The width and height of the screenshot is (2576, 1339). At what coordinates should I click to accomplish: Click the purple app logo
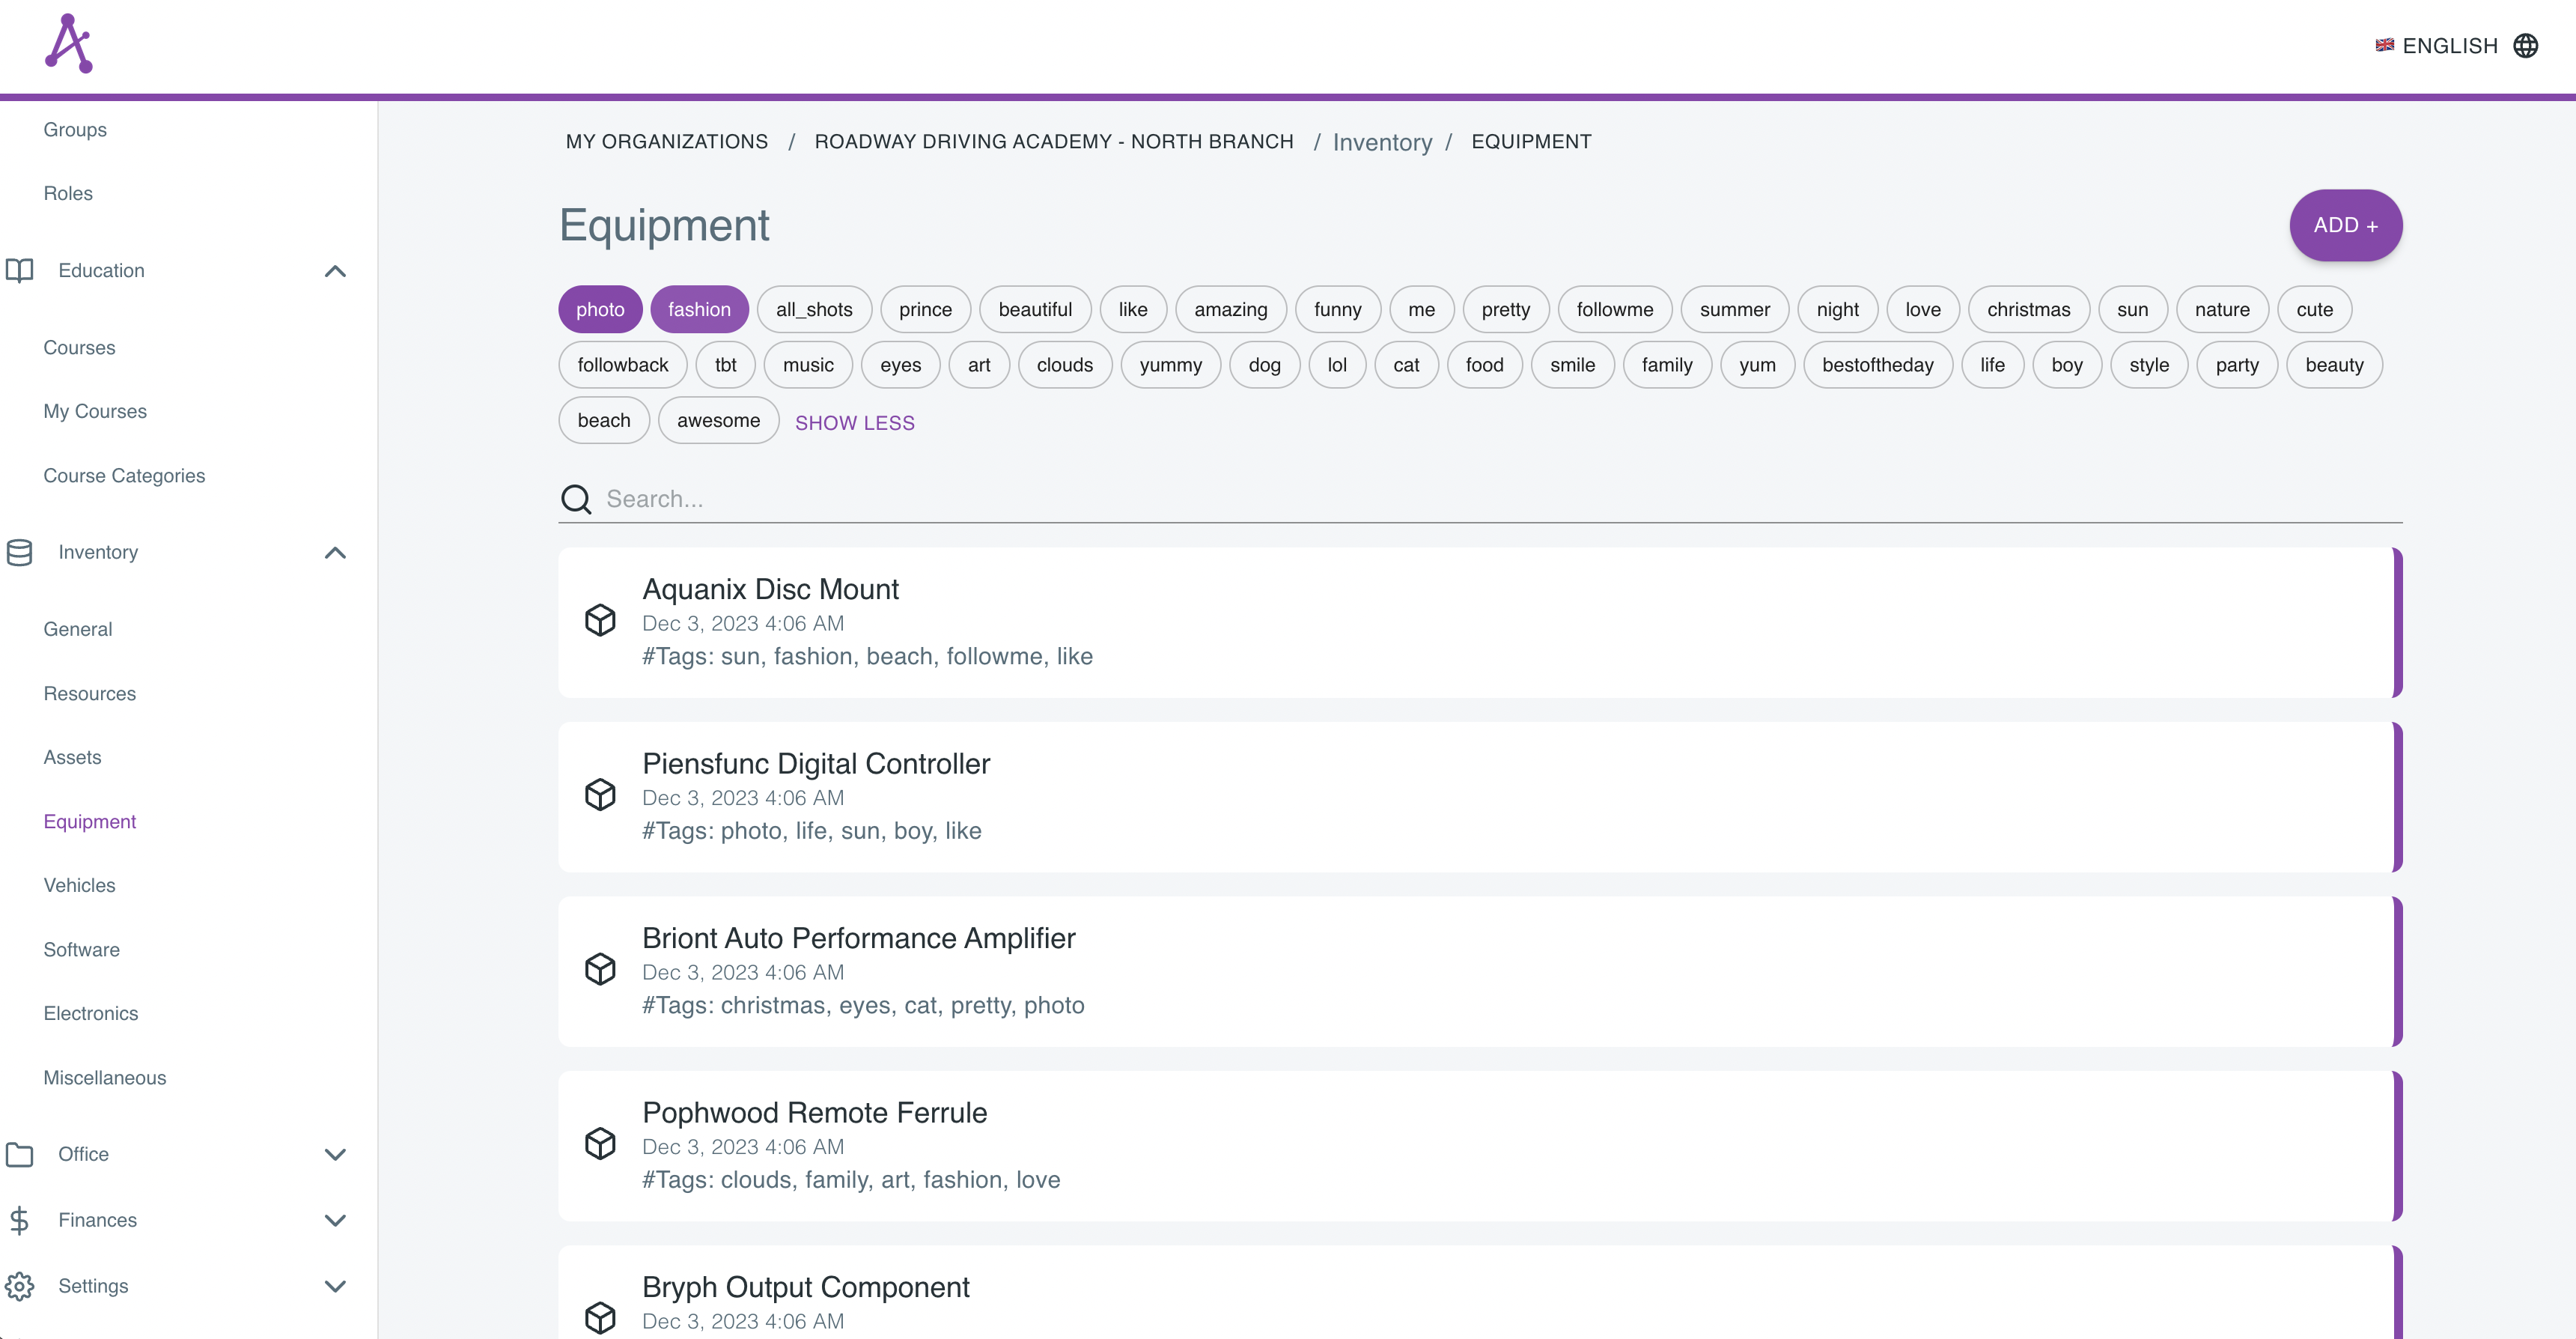69,44
